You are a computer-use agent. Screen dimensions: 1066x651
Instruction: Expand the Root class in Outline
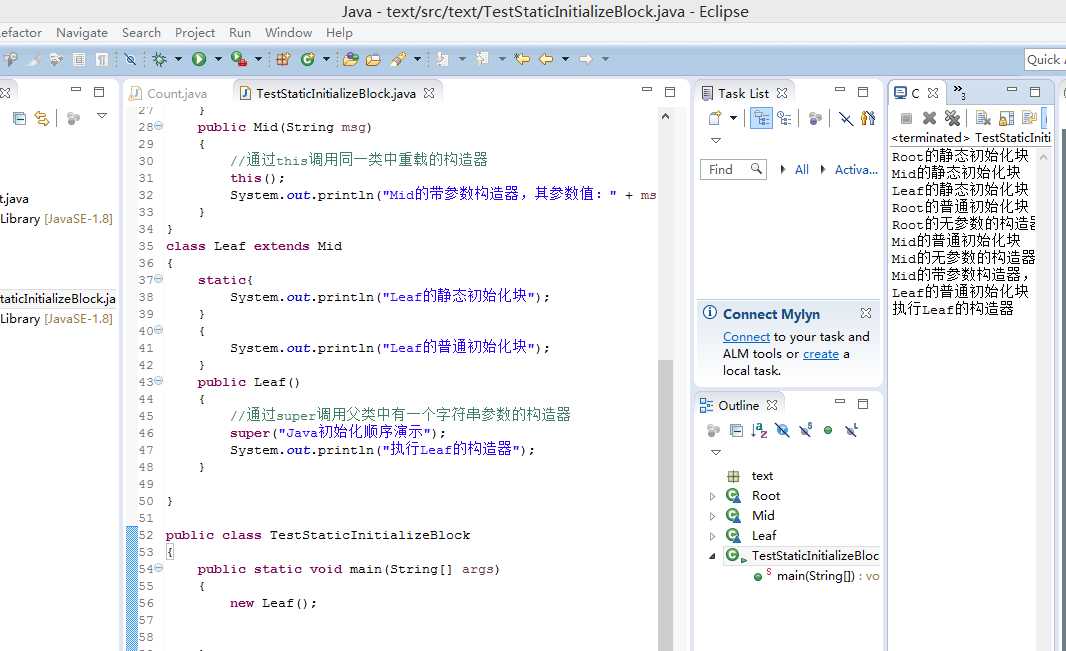pos(712,496)
